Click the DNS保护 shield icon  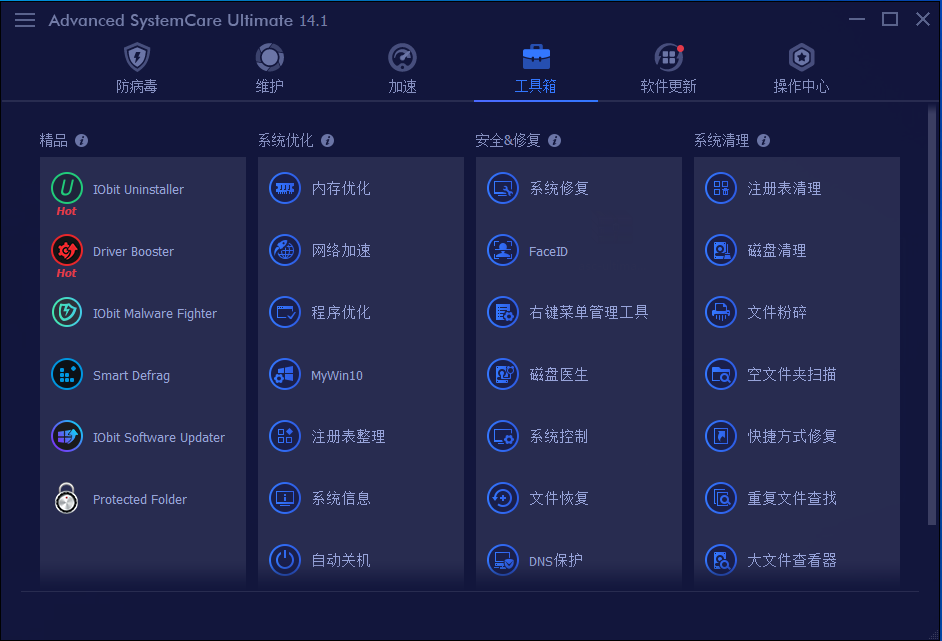(x=503, y=560)
